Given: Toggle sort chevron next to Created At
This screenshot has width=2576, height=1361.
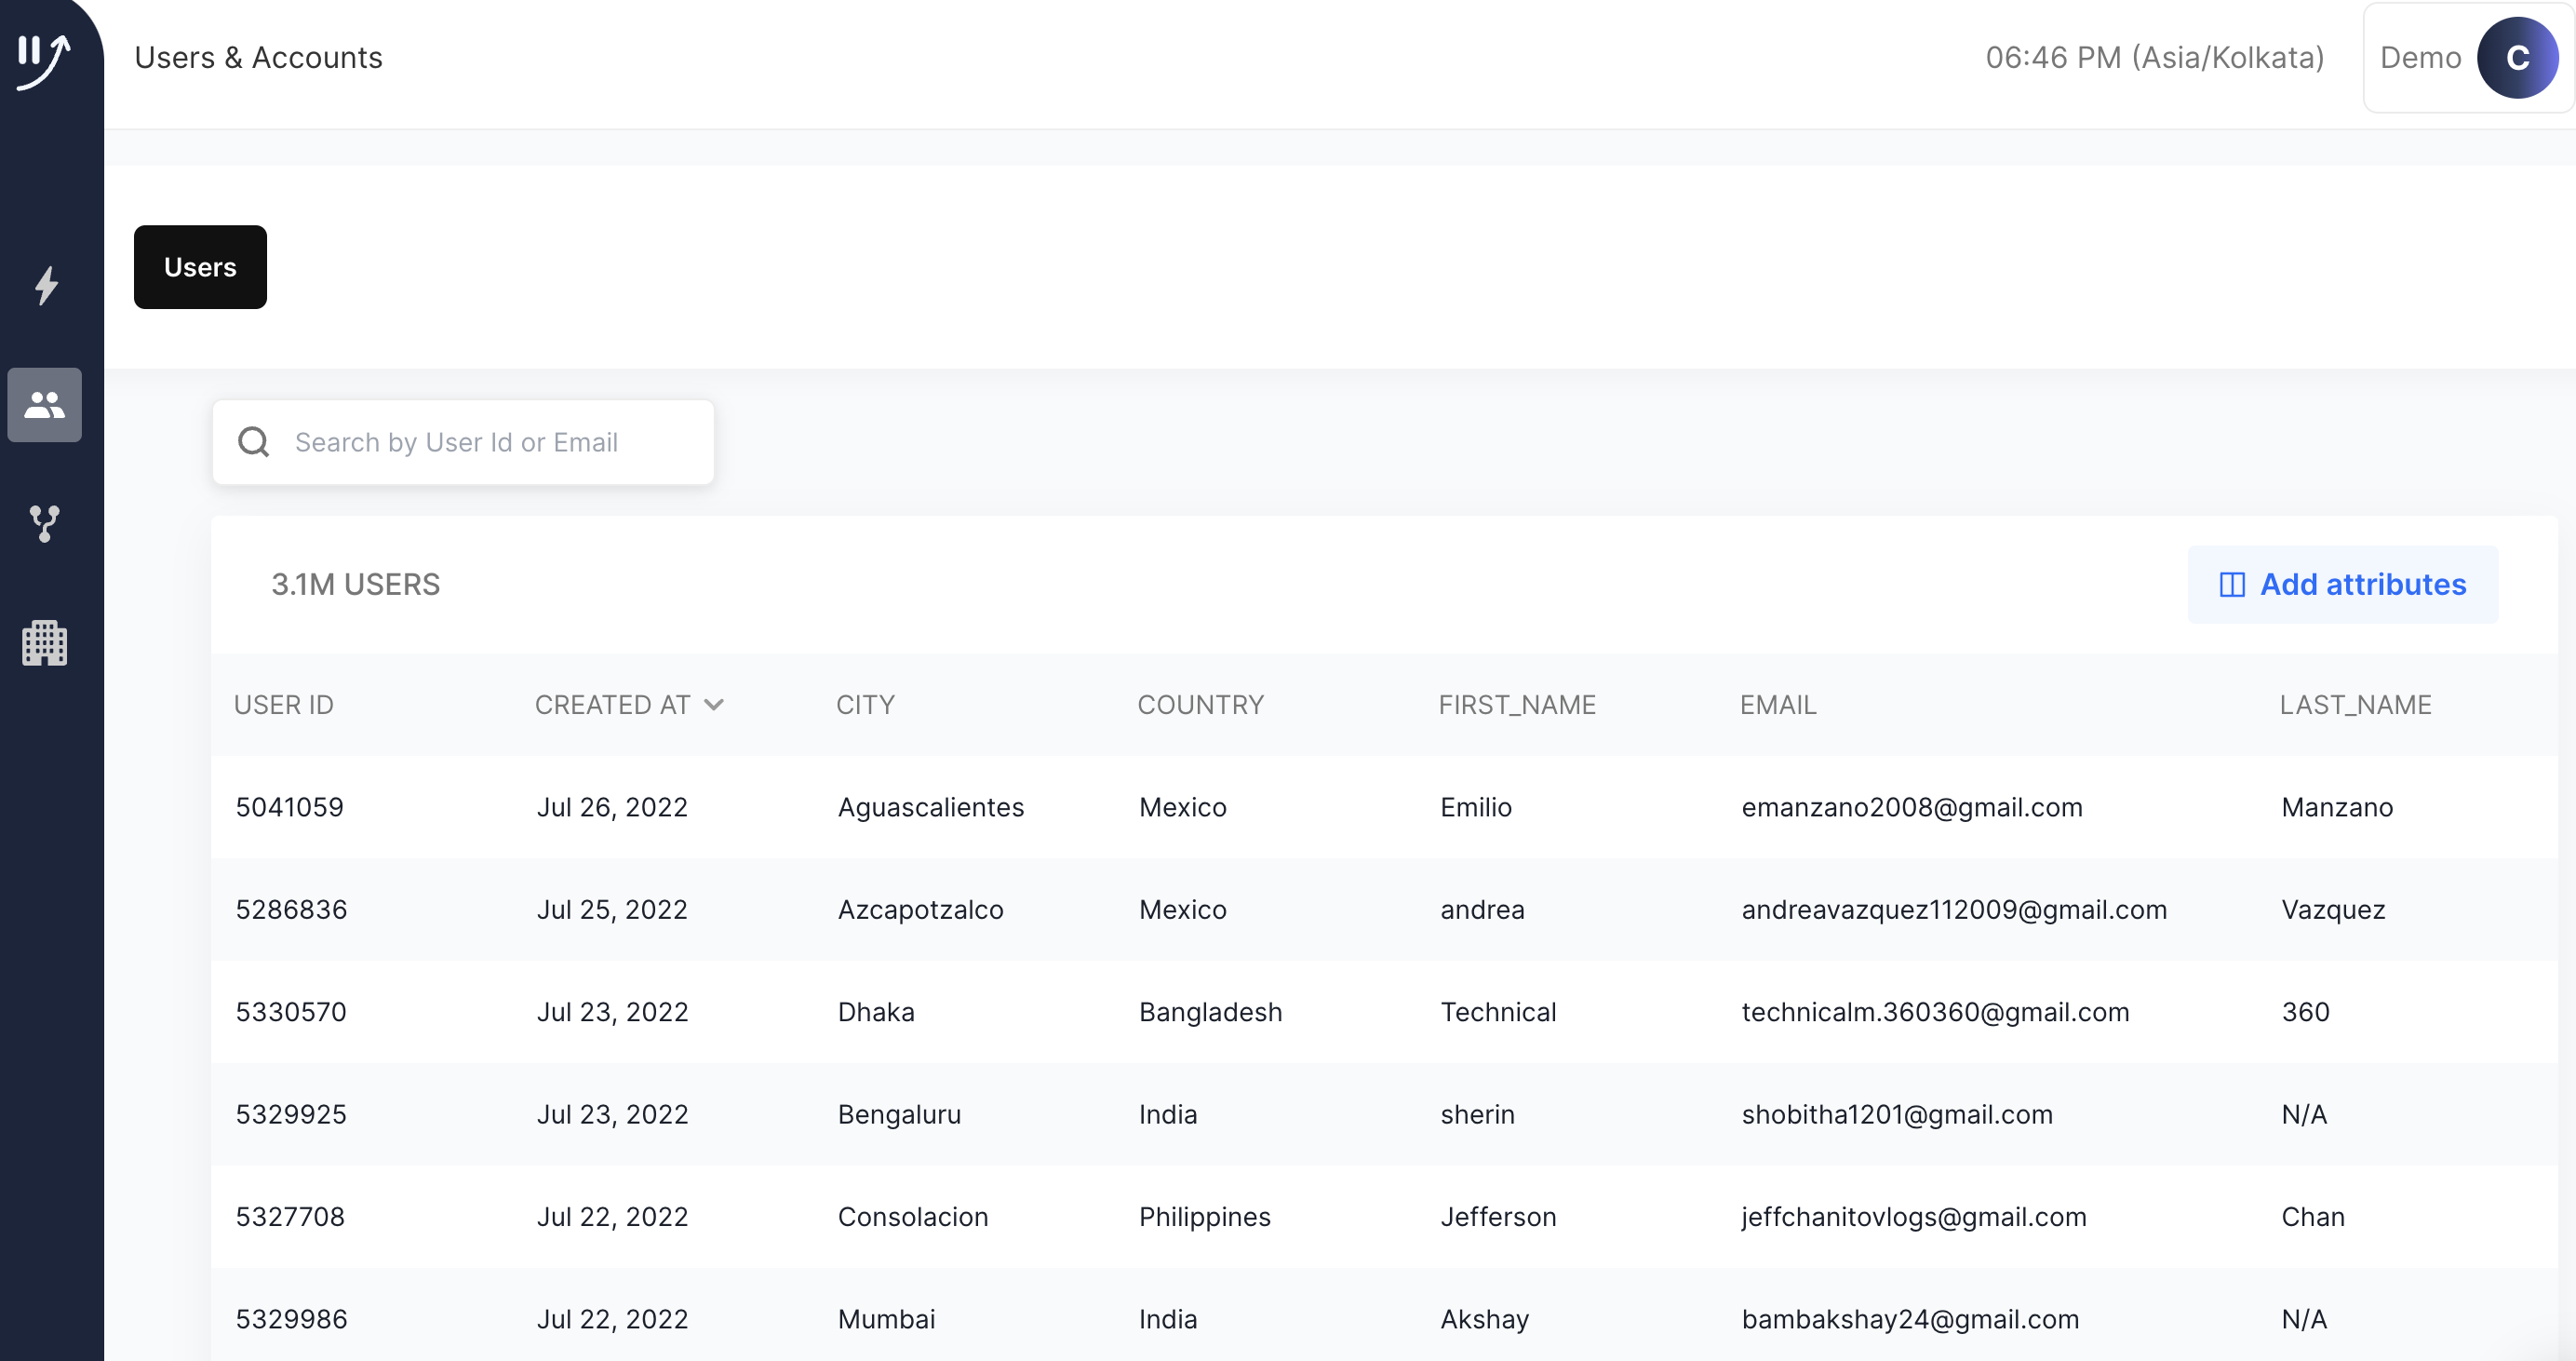Looking at the screenshot, I should (714, 705).
